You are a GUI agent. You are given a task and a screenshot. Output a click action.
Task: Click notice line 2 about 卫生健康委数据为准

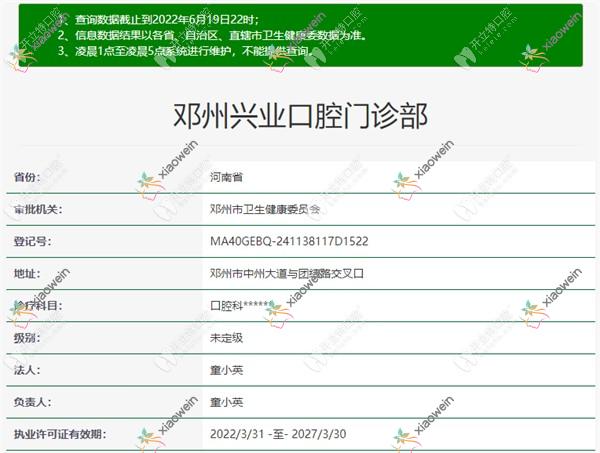pyautogui.click(x=213, y=35)
